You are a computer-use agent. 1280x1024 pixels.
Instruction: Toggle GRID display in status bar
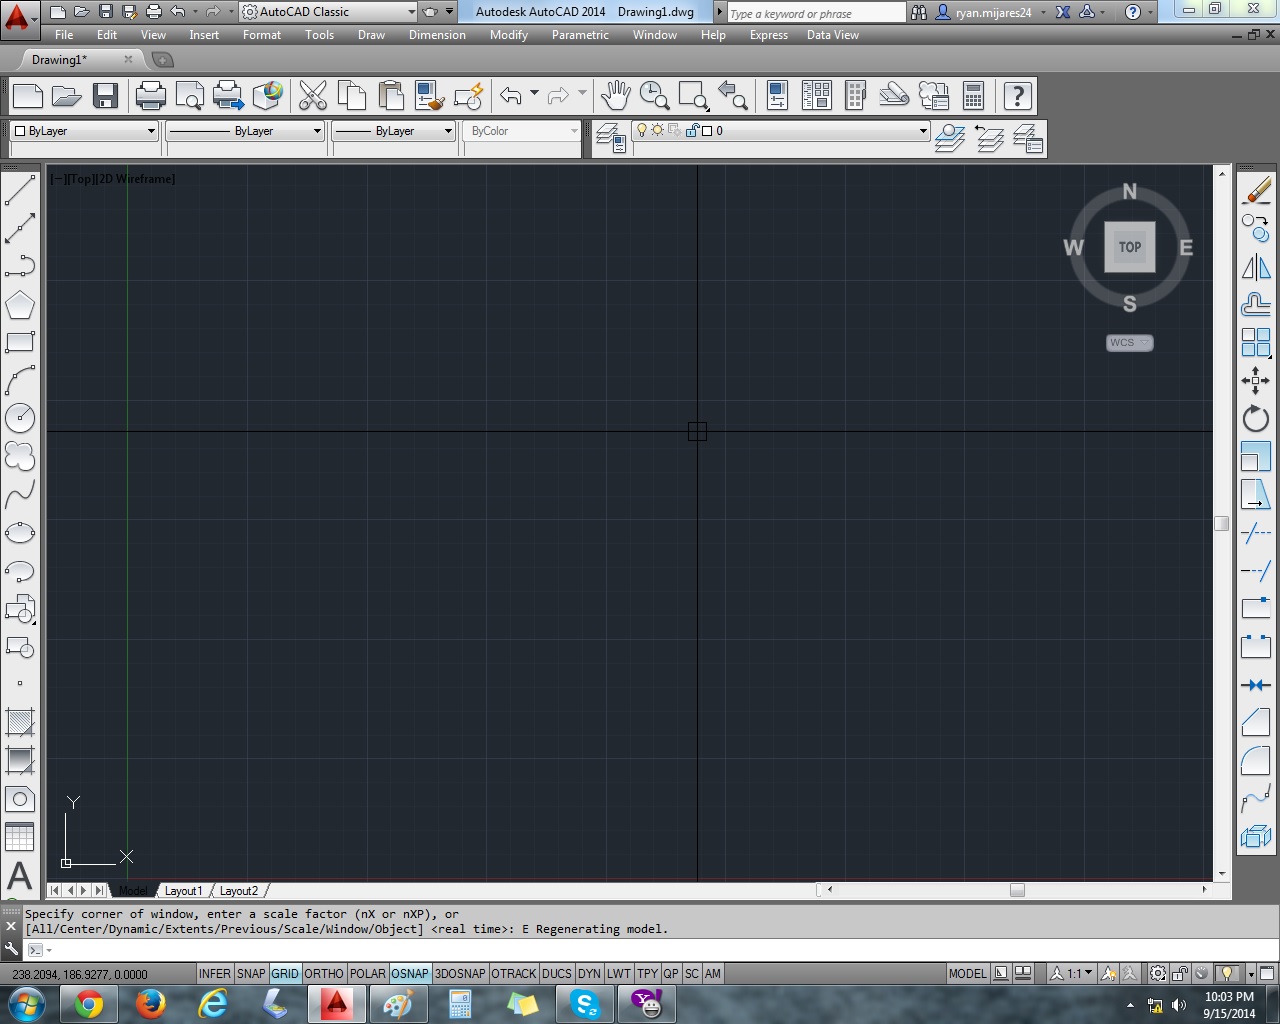285,973
